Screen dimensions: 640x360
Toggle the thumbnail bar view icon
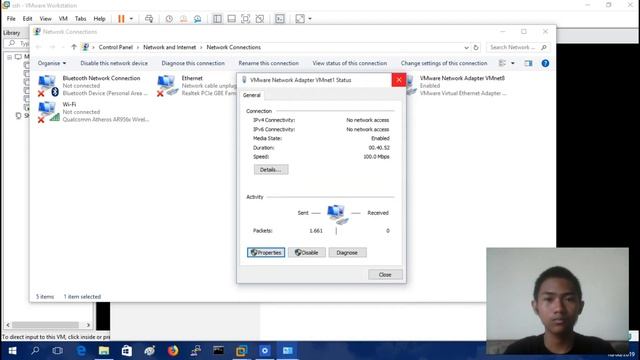click(x=231, y=19)
